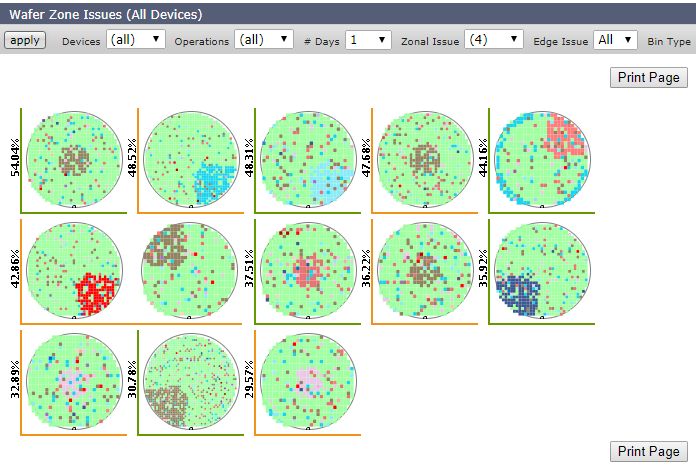Open the 42.86% wafer map
The image size is (696, 474).
(x=74, y=270)
